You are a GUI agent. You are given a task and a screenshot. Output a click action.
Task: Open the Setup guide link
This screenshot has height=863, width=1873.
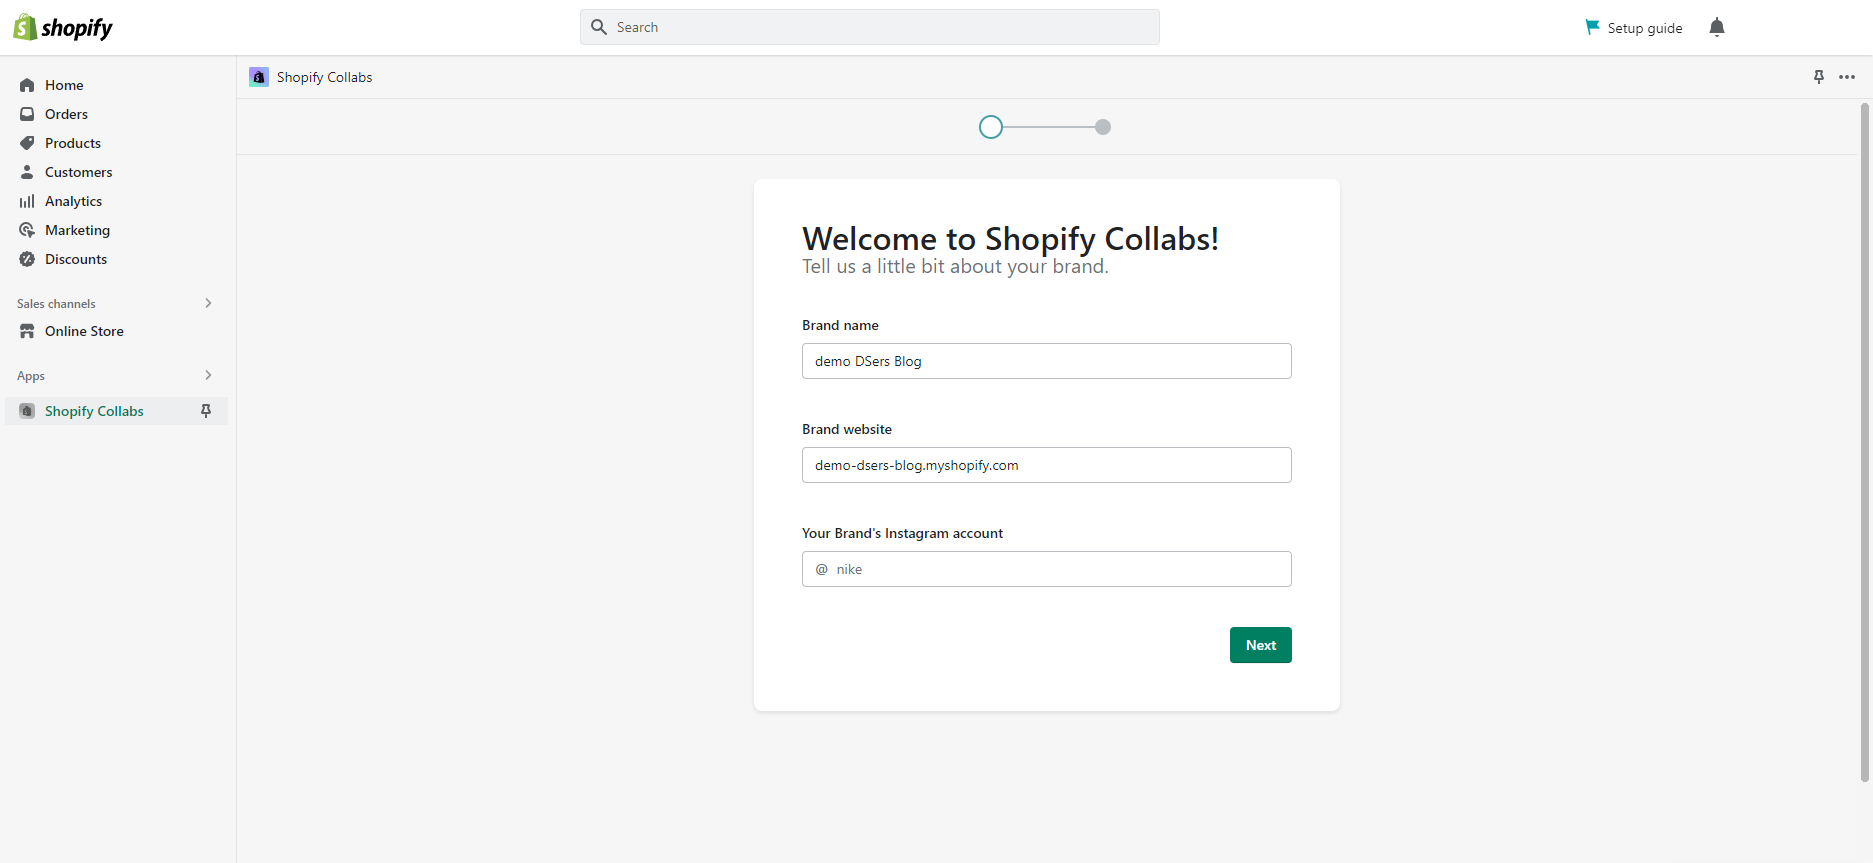pyautogui.click(x=1645, y=28)
